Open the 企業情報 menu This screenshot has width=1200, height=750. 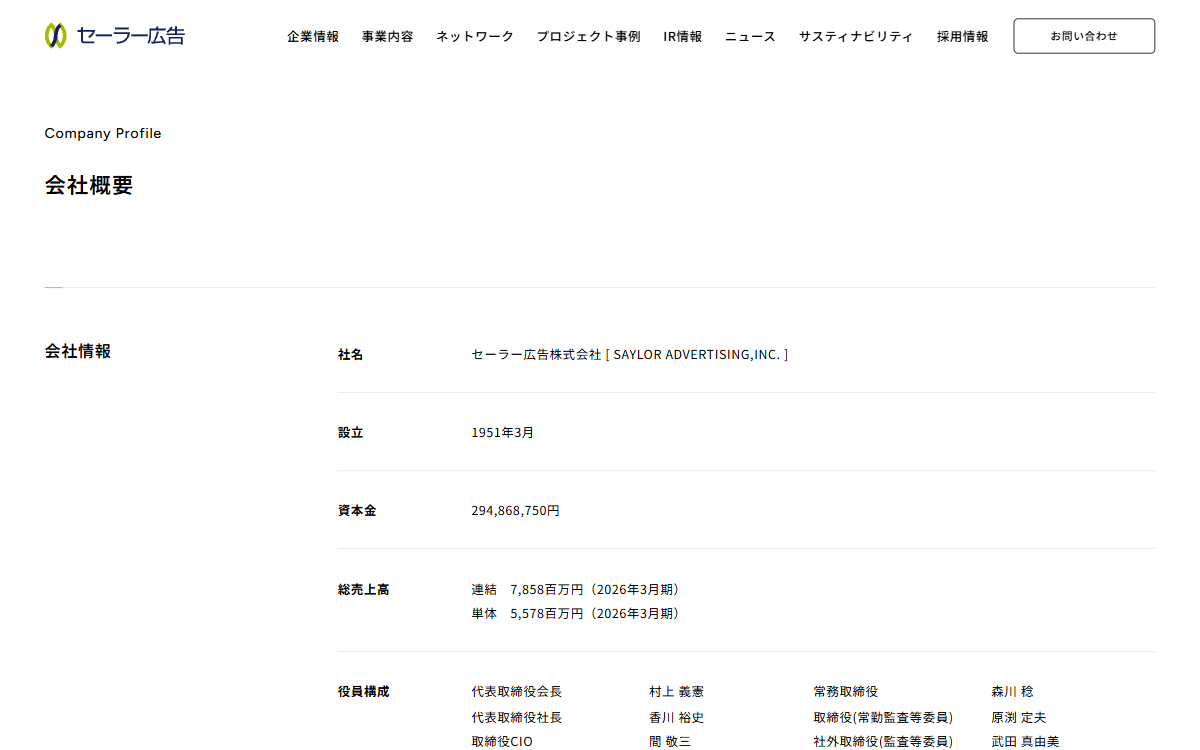click(313, 36)
